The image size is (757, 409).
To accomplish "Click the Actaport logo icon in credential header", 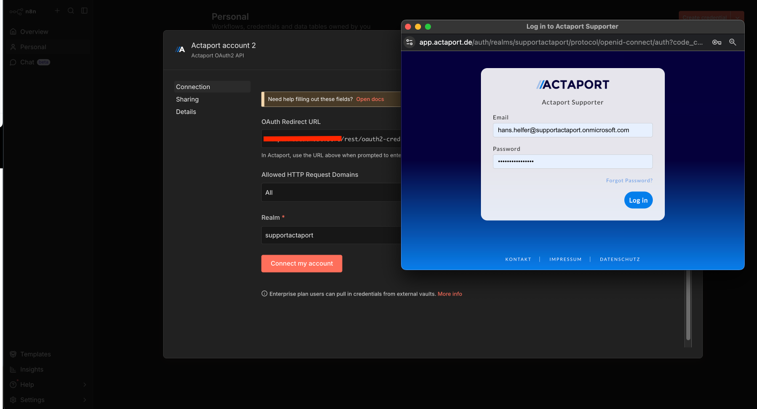I will click(181, 49).
